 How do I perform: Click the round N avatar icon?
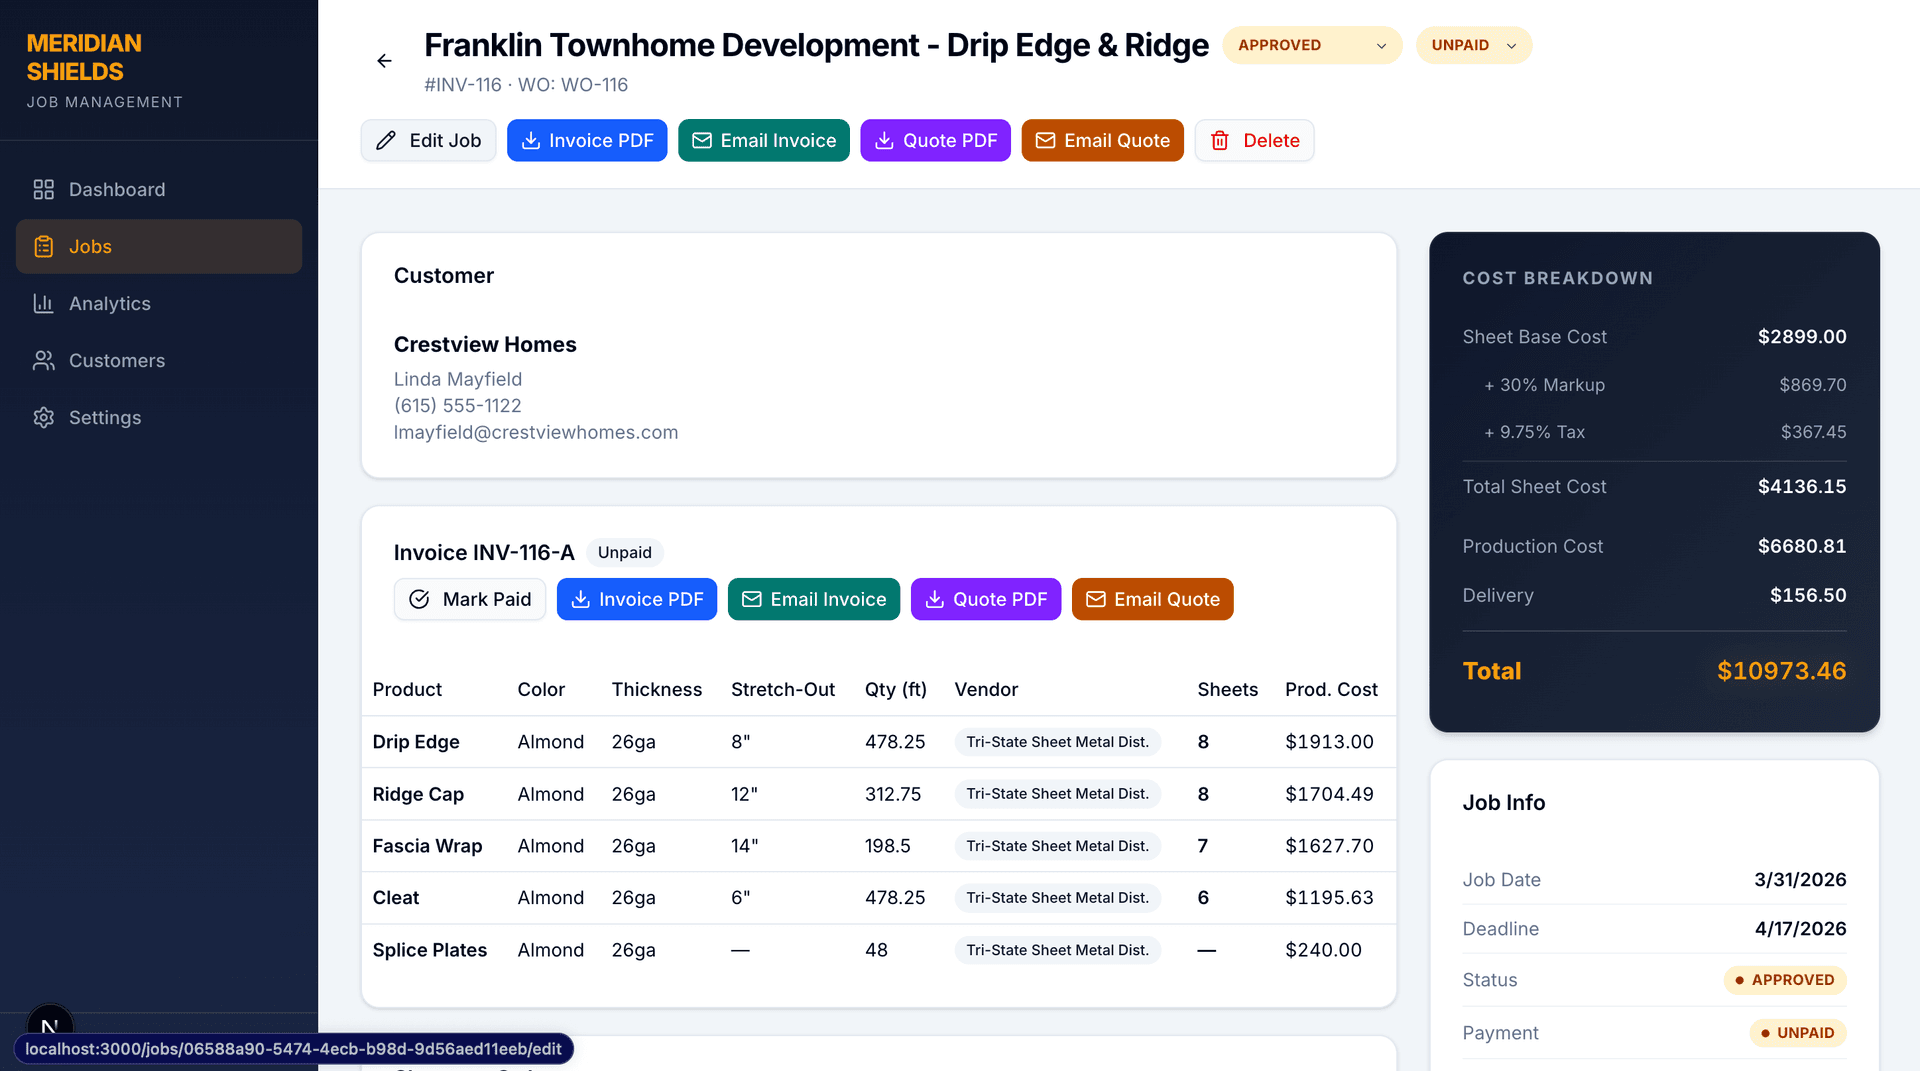[x=50, y=1025]
